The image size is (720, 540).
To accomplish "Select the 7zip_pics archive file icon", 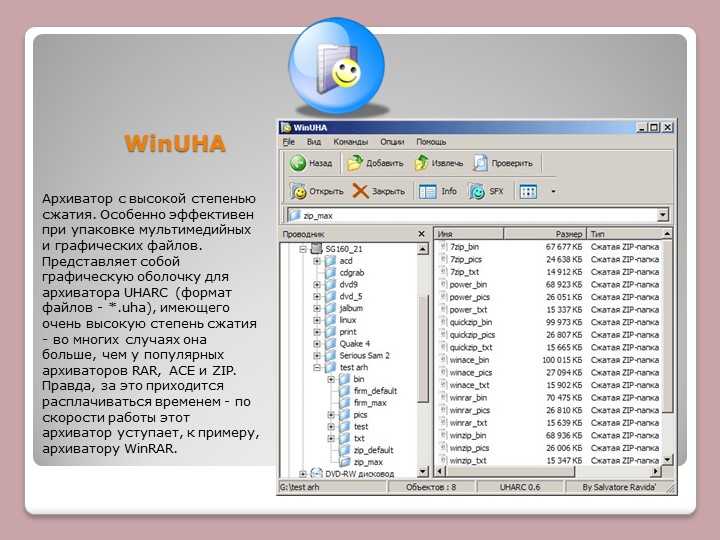I will 443,259.
